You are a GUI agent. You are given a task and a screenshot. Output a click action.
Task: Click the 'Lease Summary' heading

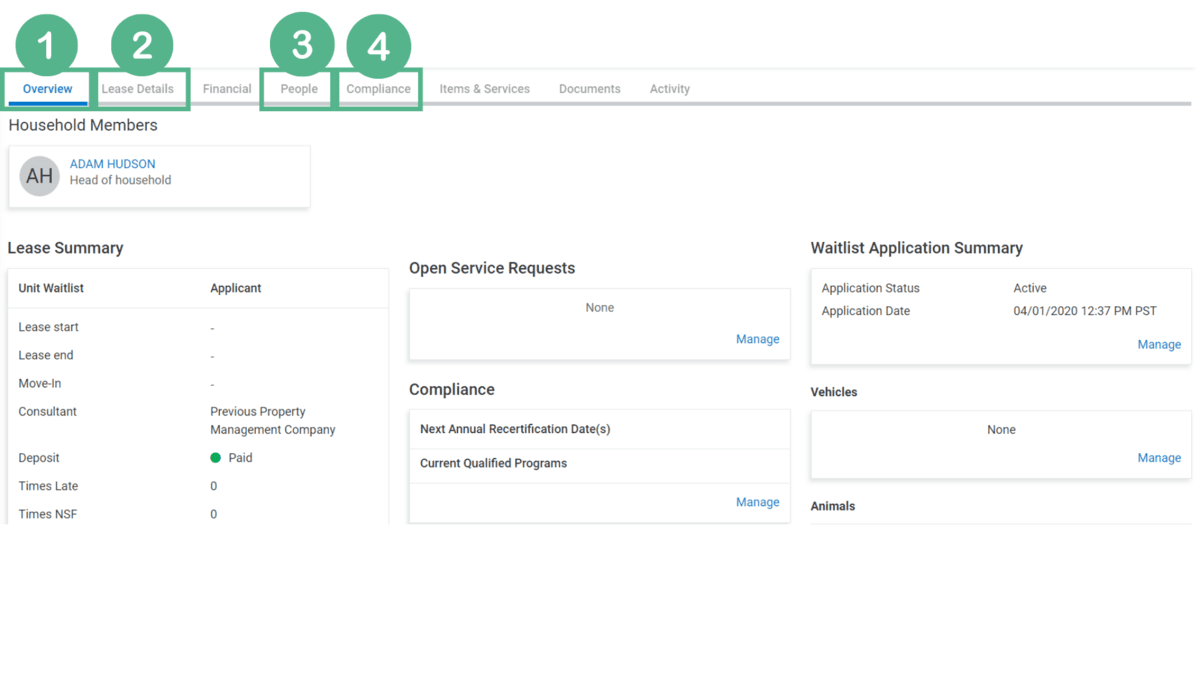(65, 248)
